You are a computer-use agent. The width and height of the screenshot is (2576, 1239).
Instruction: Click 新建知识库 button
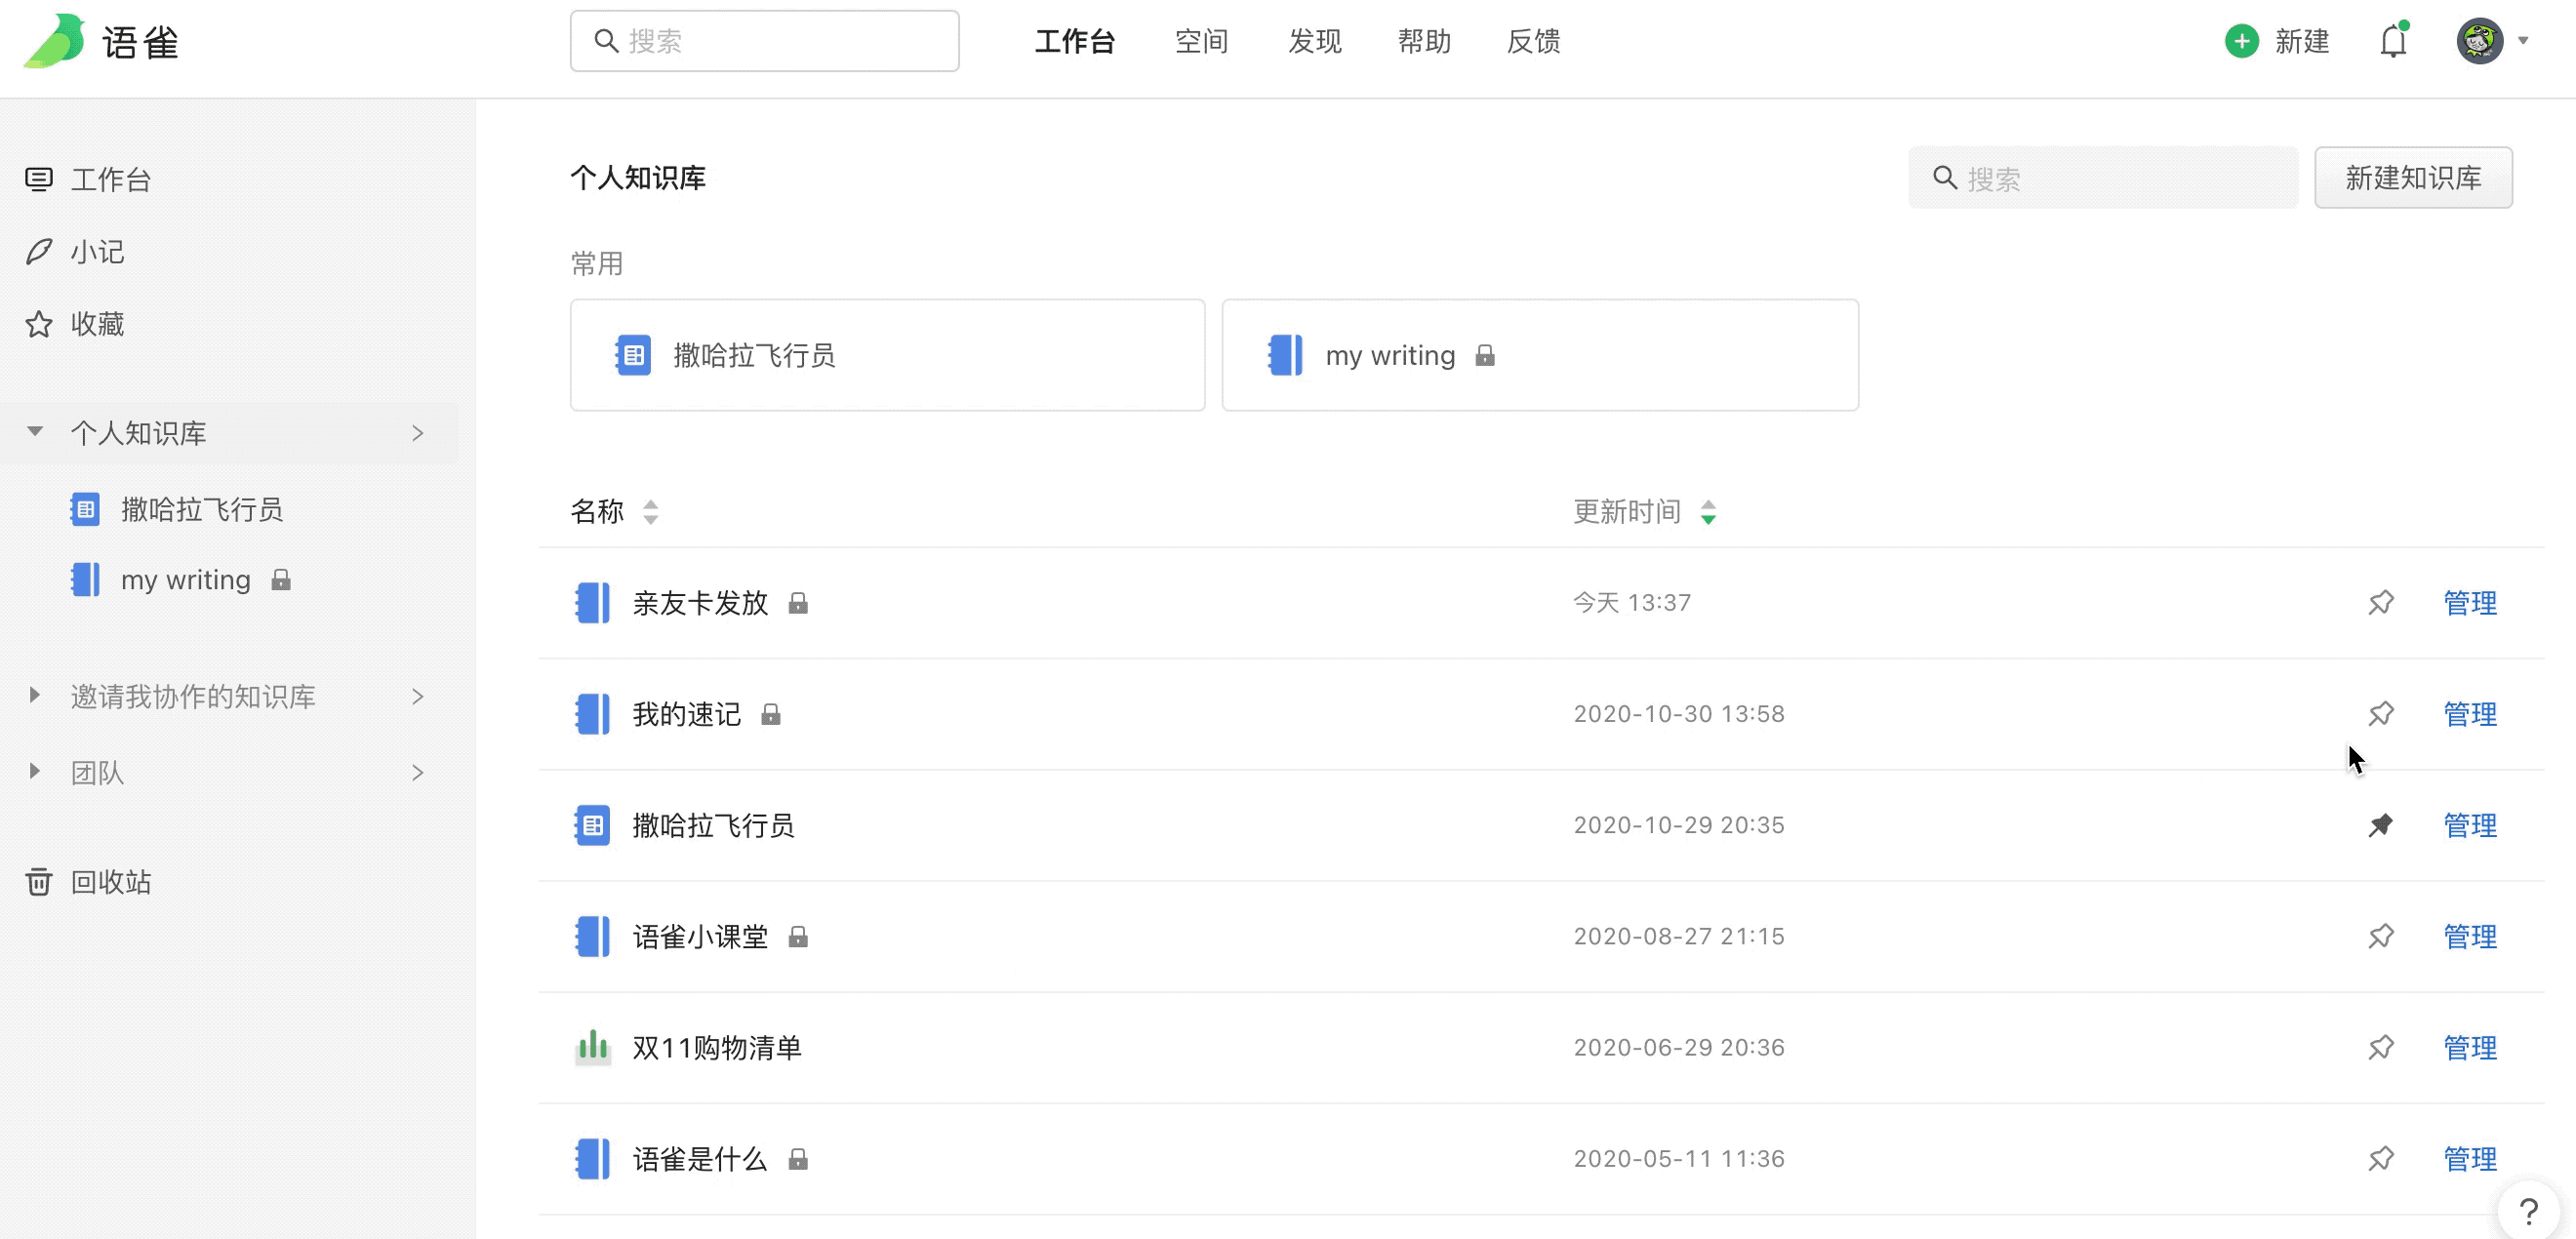point(2413,176)
